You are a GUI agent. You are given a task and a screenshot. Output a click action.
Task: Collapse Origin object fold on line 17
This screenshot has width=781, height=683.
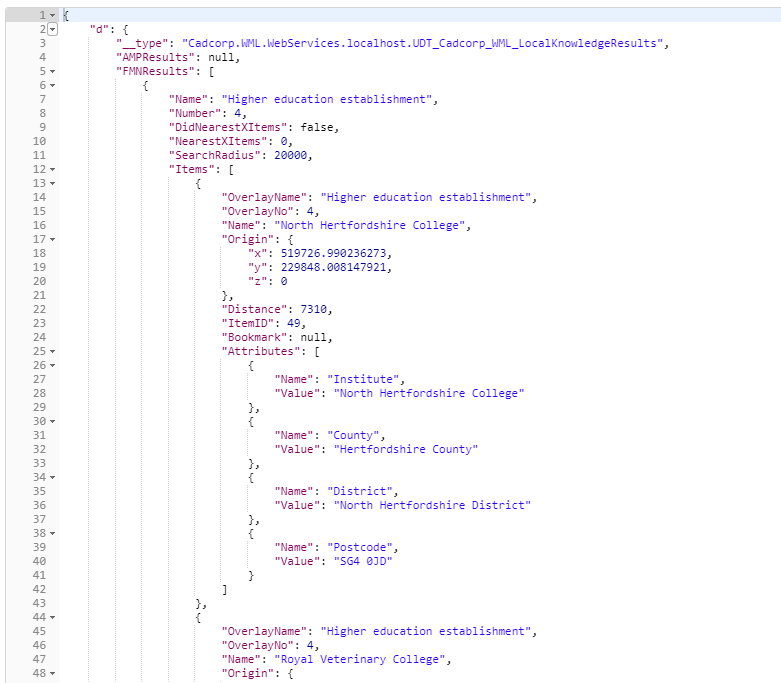52,240
